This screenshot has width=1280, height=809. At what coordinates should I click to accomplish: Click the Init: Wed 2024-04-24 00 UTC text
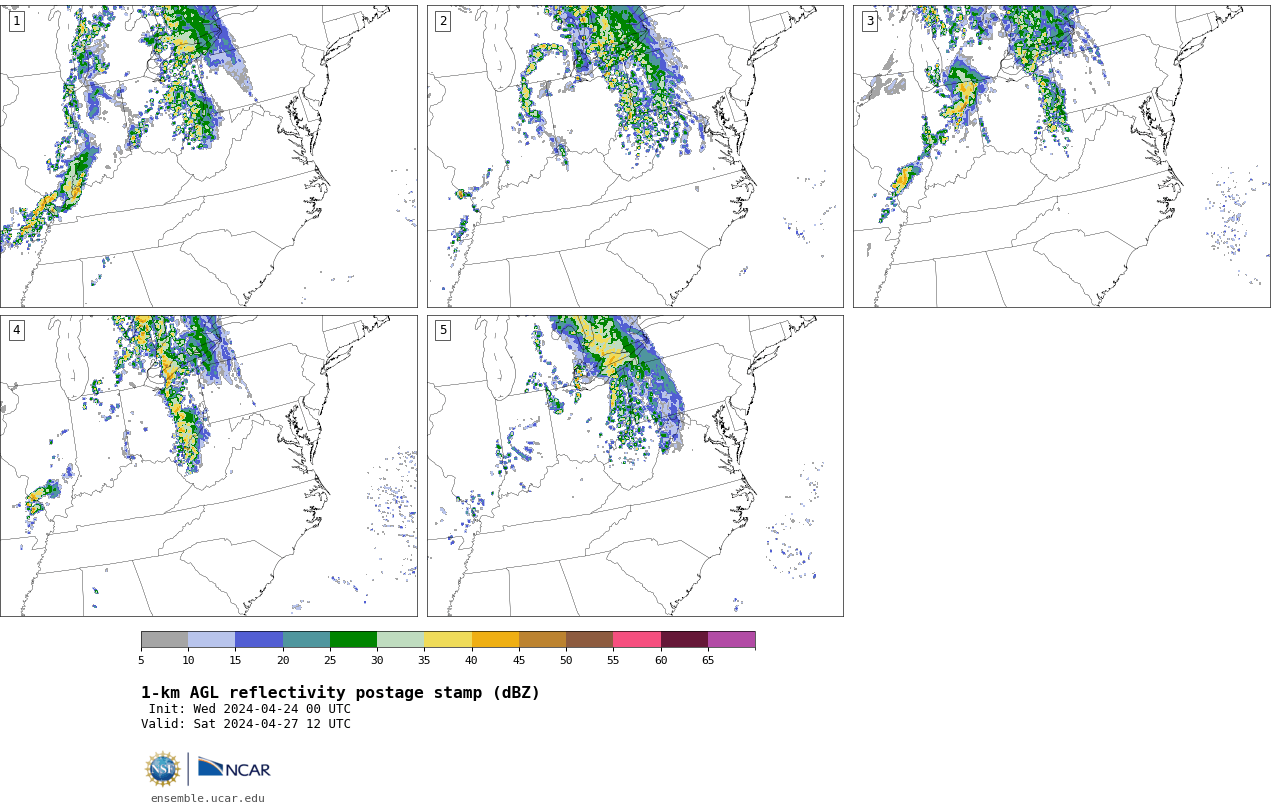click(x=249, y=709)
